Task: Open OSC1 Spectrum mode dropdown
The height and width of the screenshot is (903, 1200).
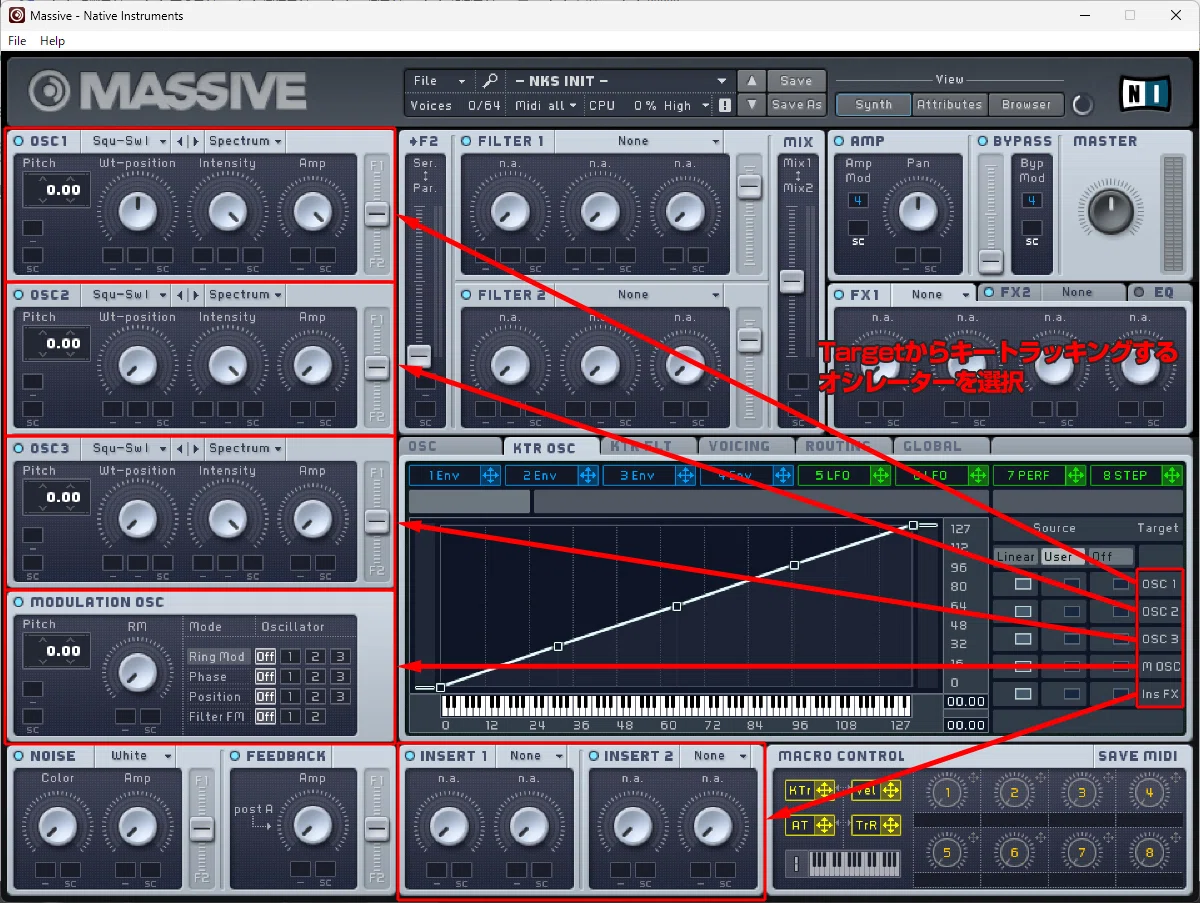Action: pos(245,141)
